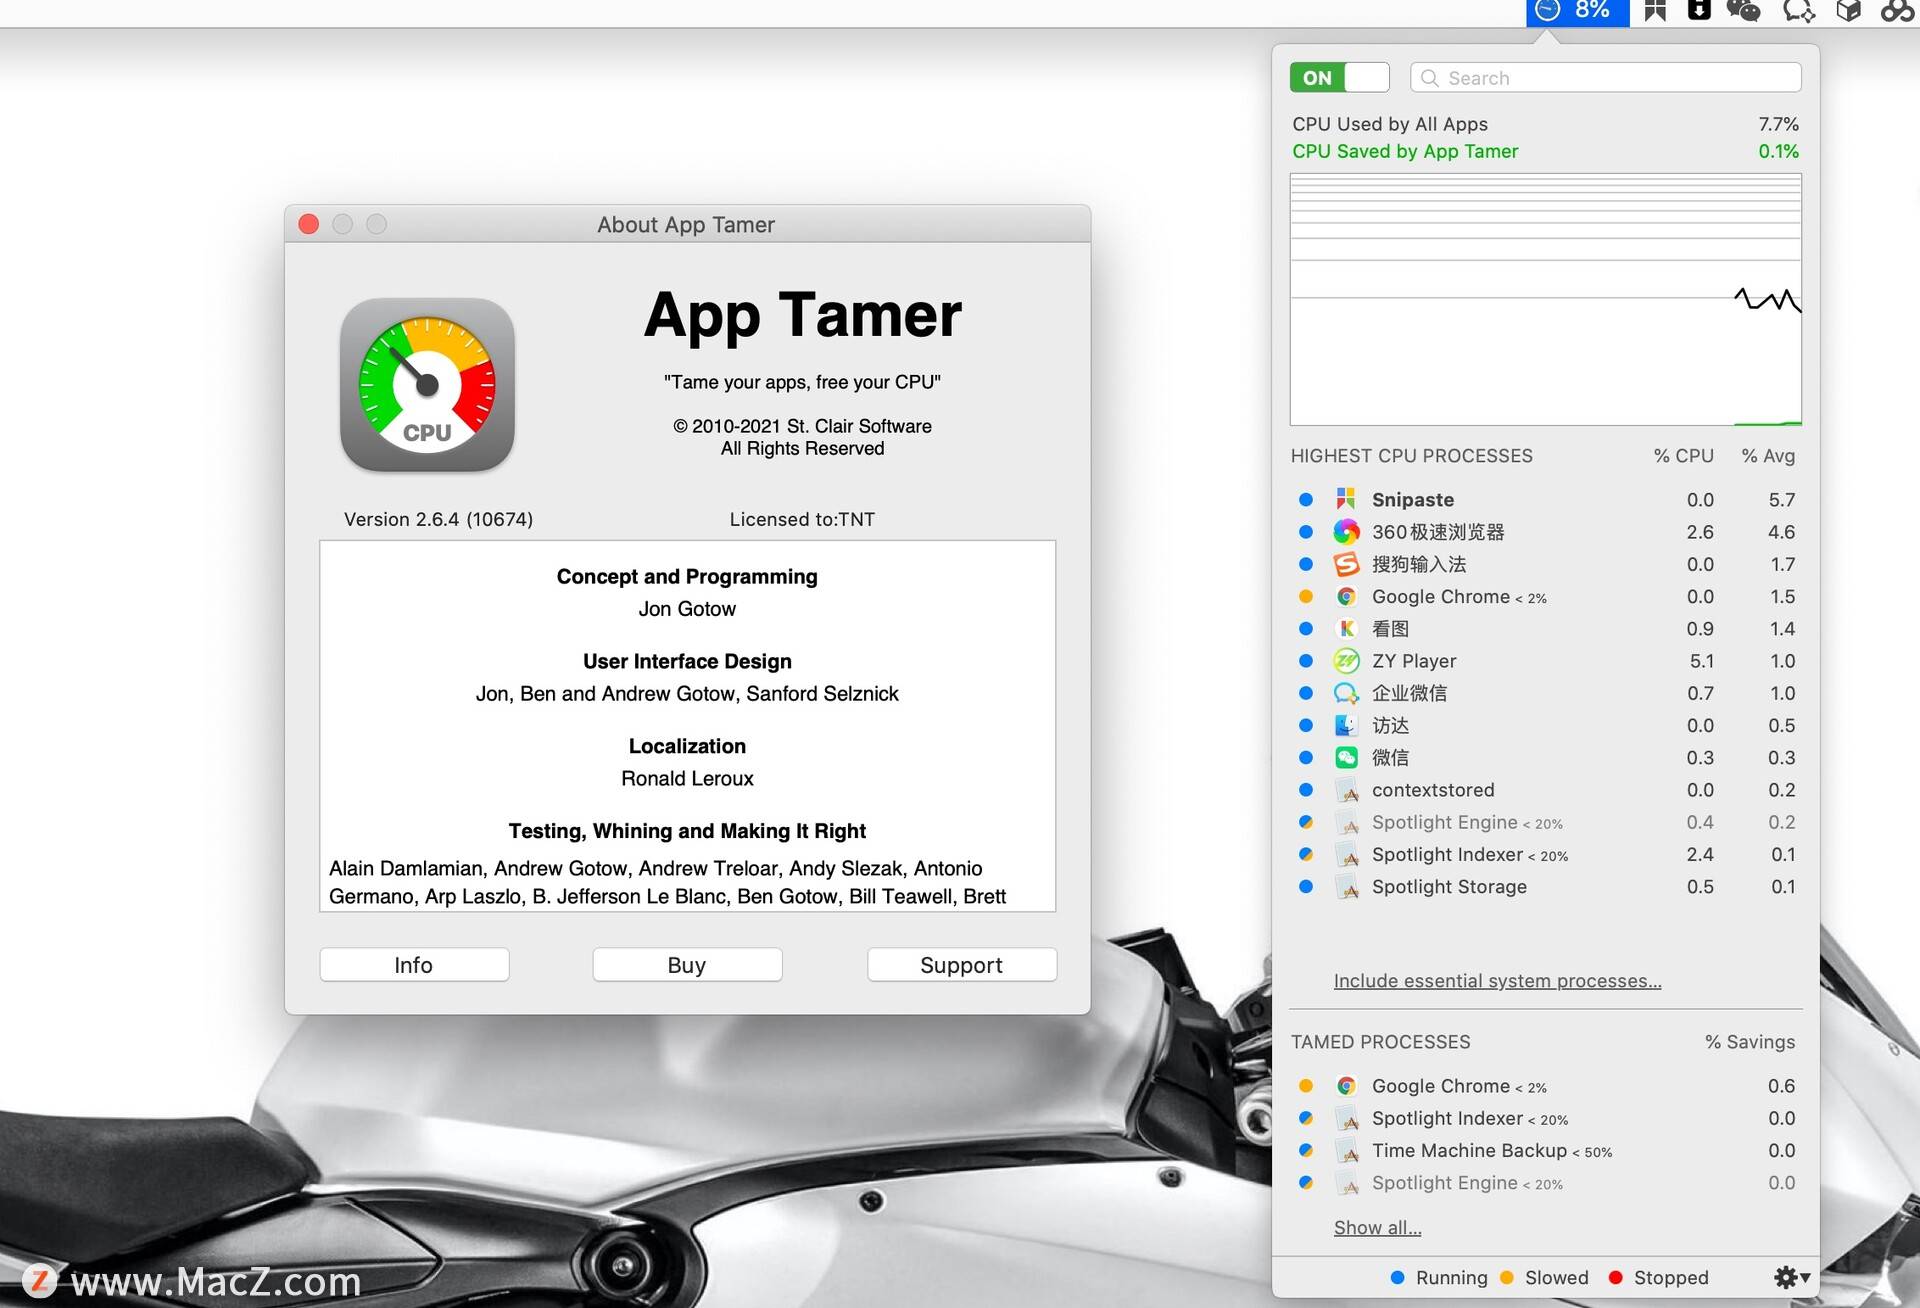Viewport: 1920px width, 1308px height.
Task: Click the Search field in App Tamer panel
Action: pyautogui.click(x=1605, y=77)
